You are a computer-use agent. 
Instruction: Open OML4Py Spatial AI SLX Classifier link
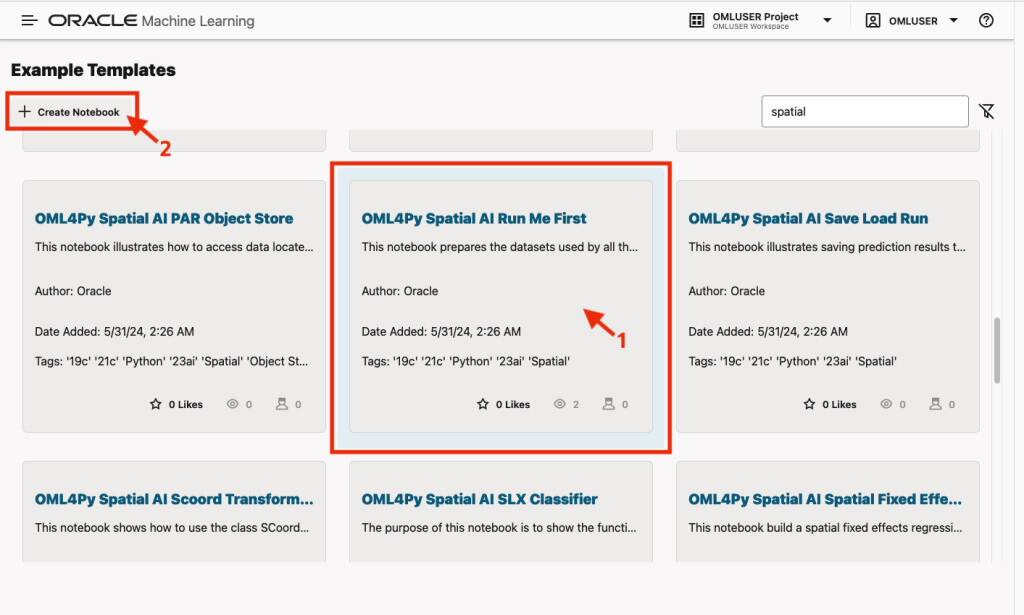[x=479, y=499]
